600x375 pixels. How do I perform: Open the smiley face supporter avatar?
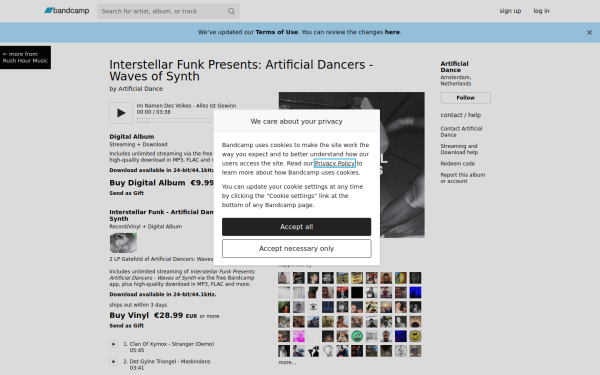point(415,336)
